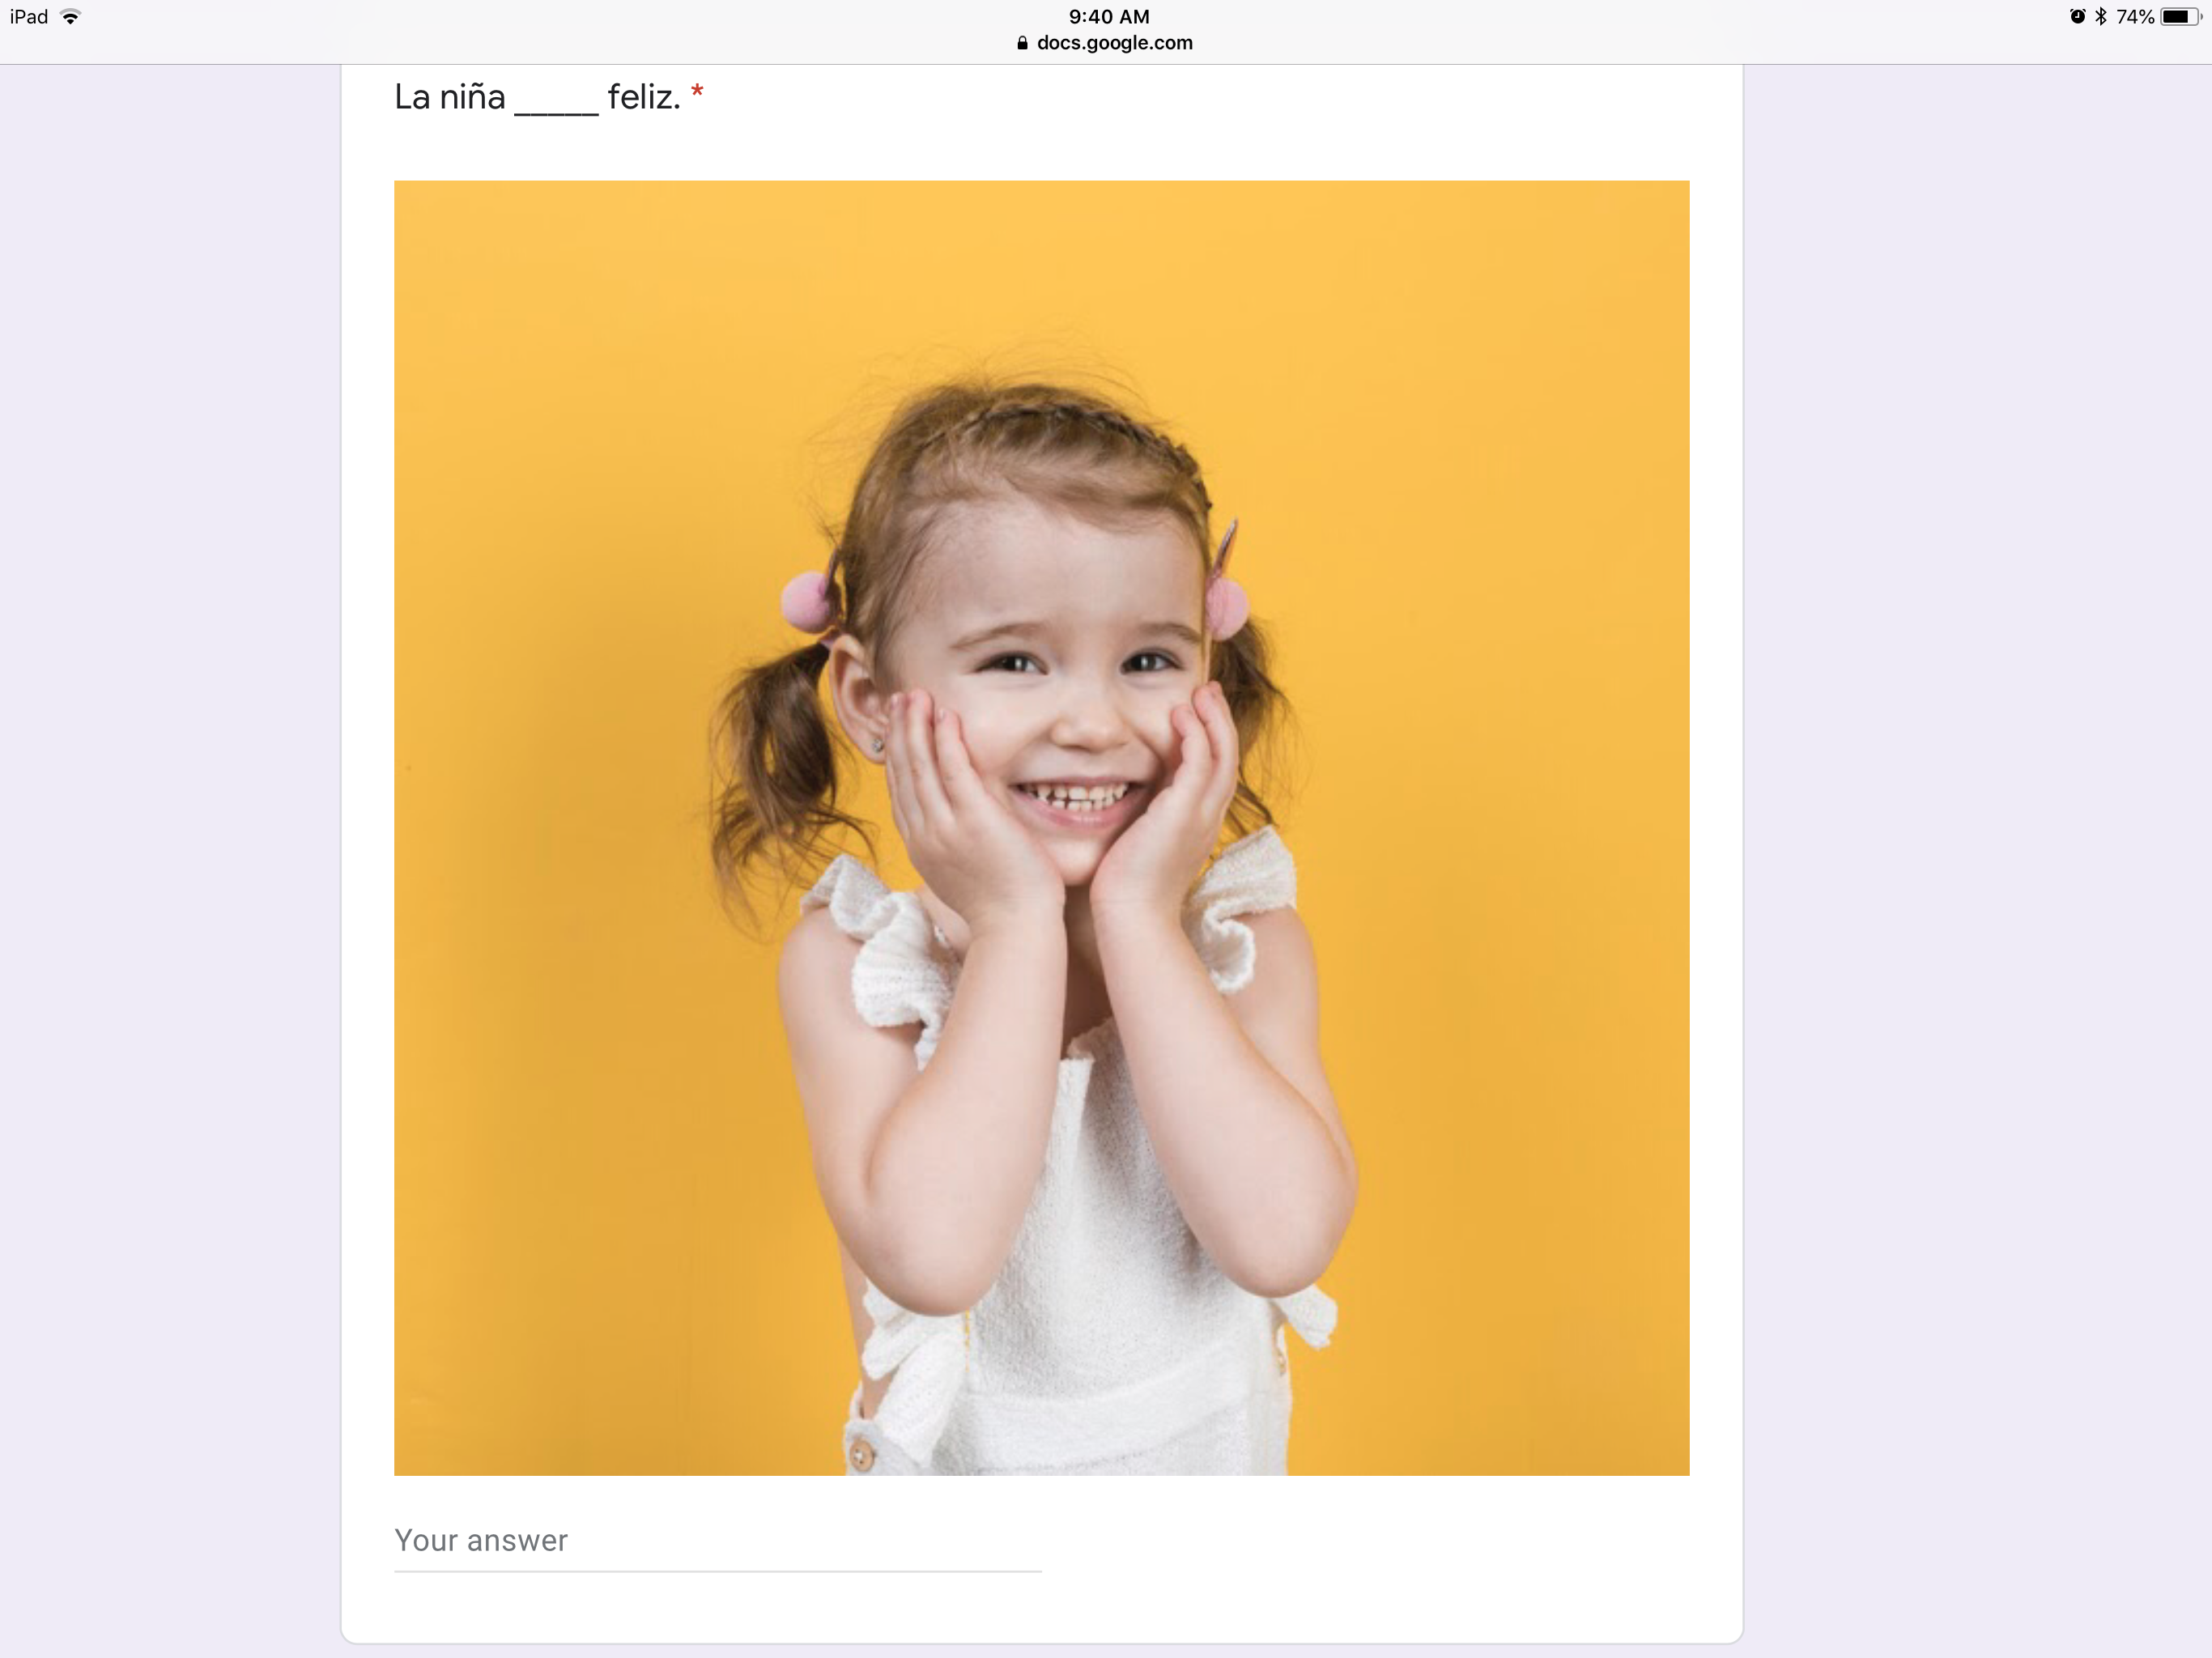The height and width of the screenshot is (1658, 2212).
Task: Tap the Bluetooth status icon
Action: (x=2100, y=16)
